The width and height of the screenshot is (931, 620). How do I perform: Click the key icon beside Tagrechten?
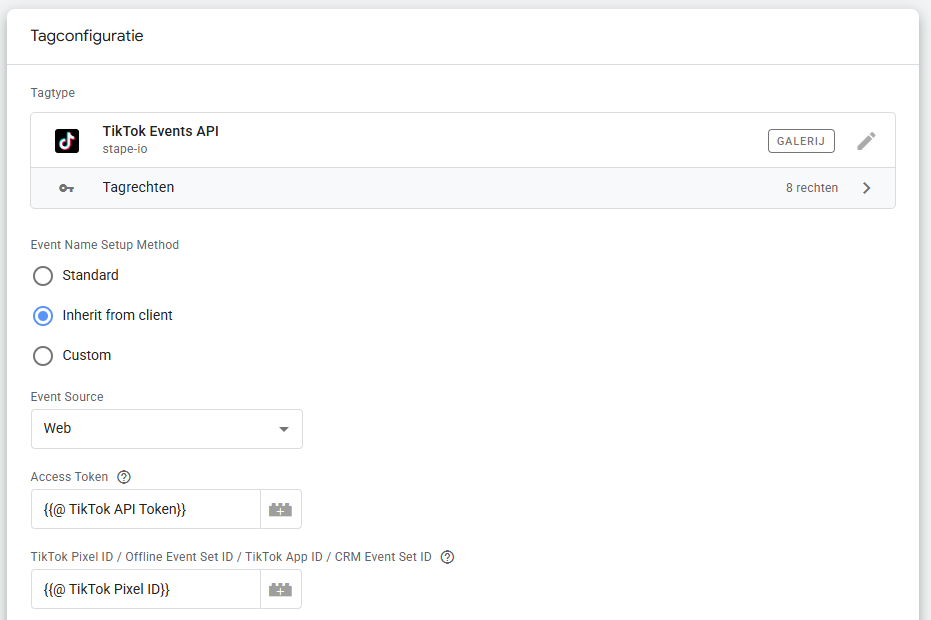coord(67,188)
